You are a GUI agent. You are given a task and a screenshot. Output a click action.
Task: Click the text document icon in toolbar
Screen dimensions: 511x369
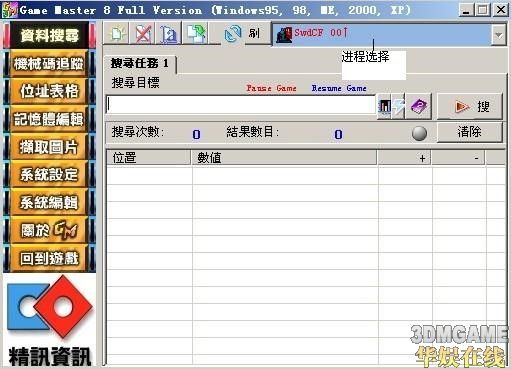(x=169, y=33)
